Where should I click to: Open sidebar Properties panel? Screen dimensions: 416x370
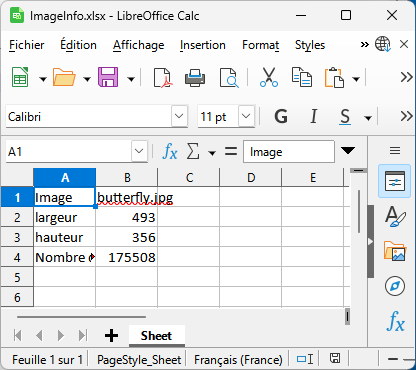(x=395, y=181)
